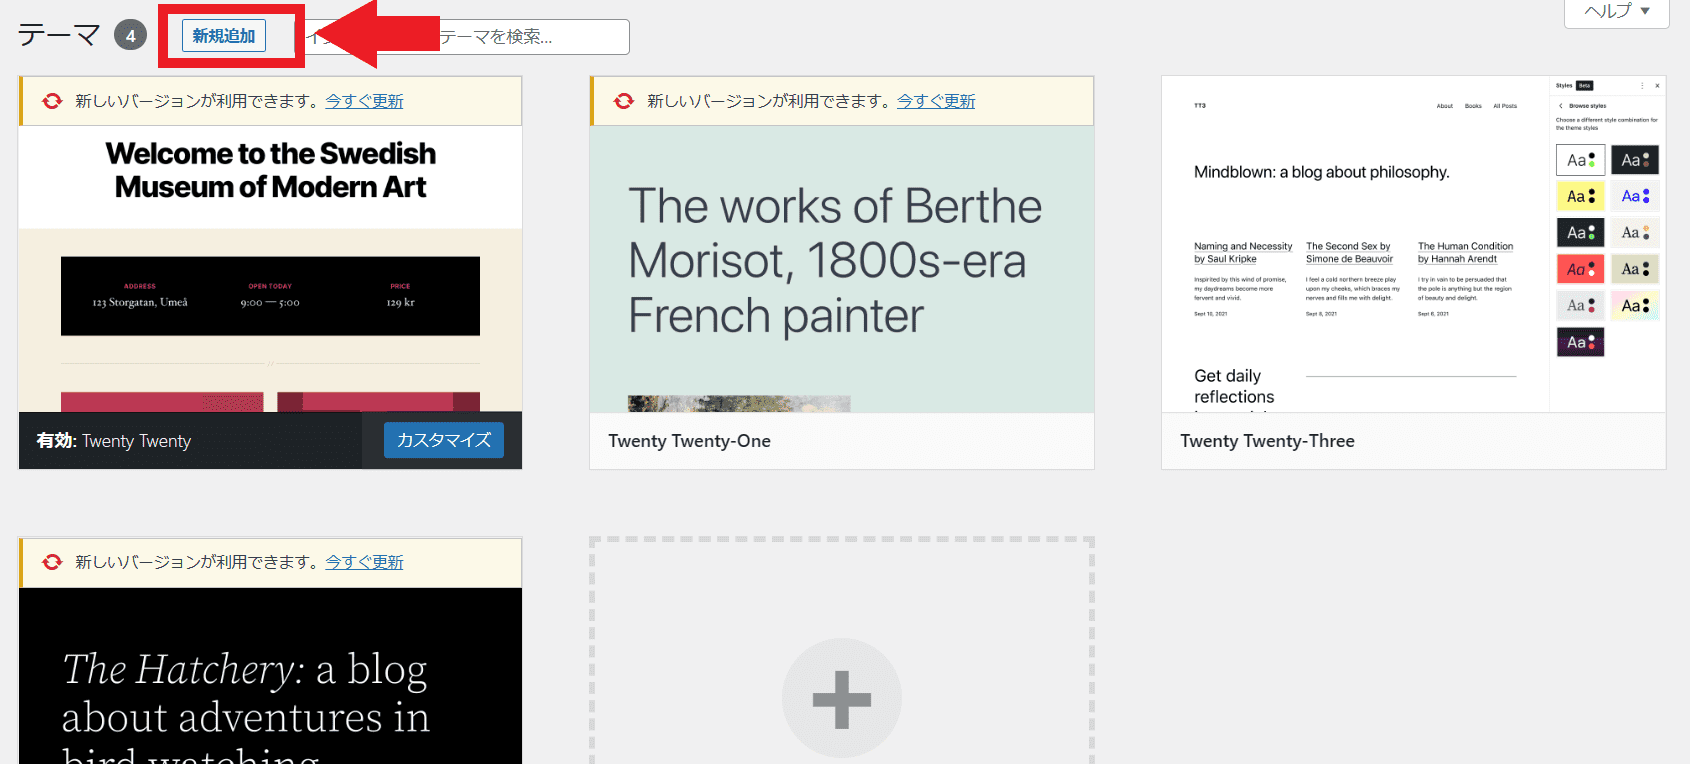1690x764 pixels.
Task: Click the theme count badge showing 4
Action: (x=130, y=36)
